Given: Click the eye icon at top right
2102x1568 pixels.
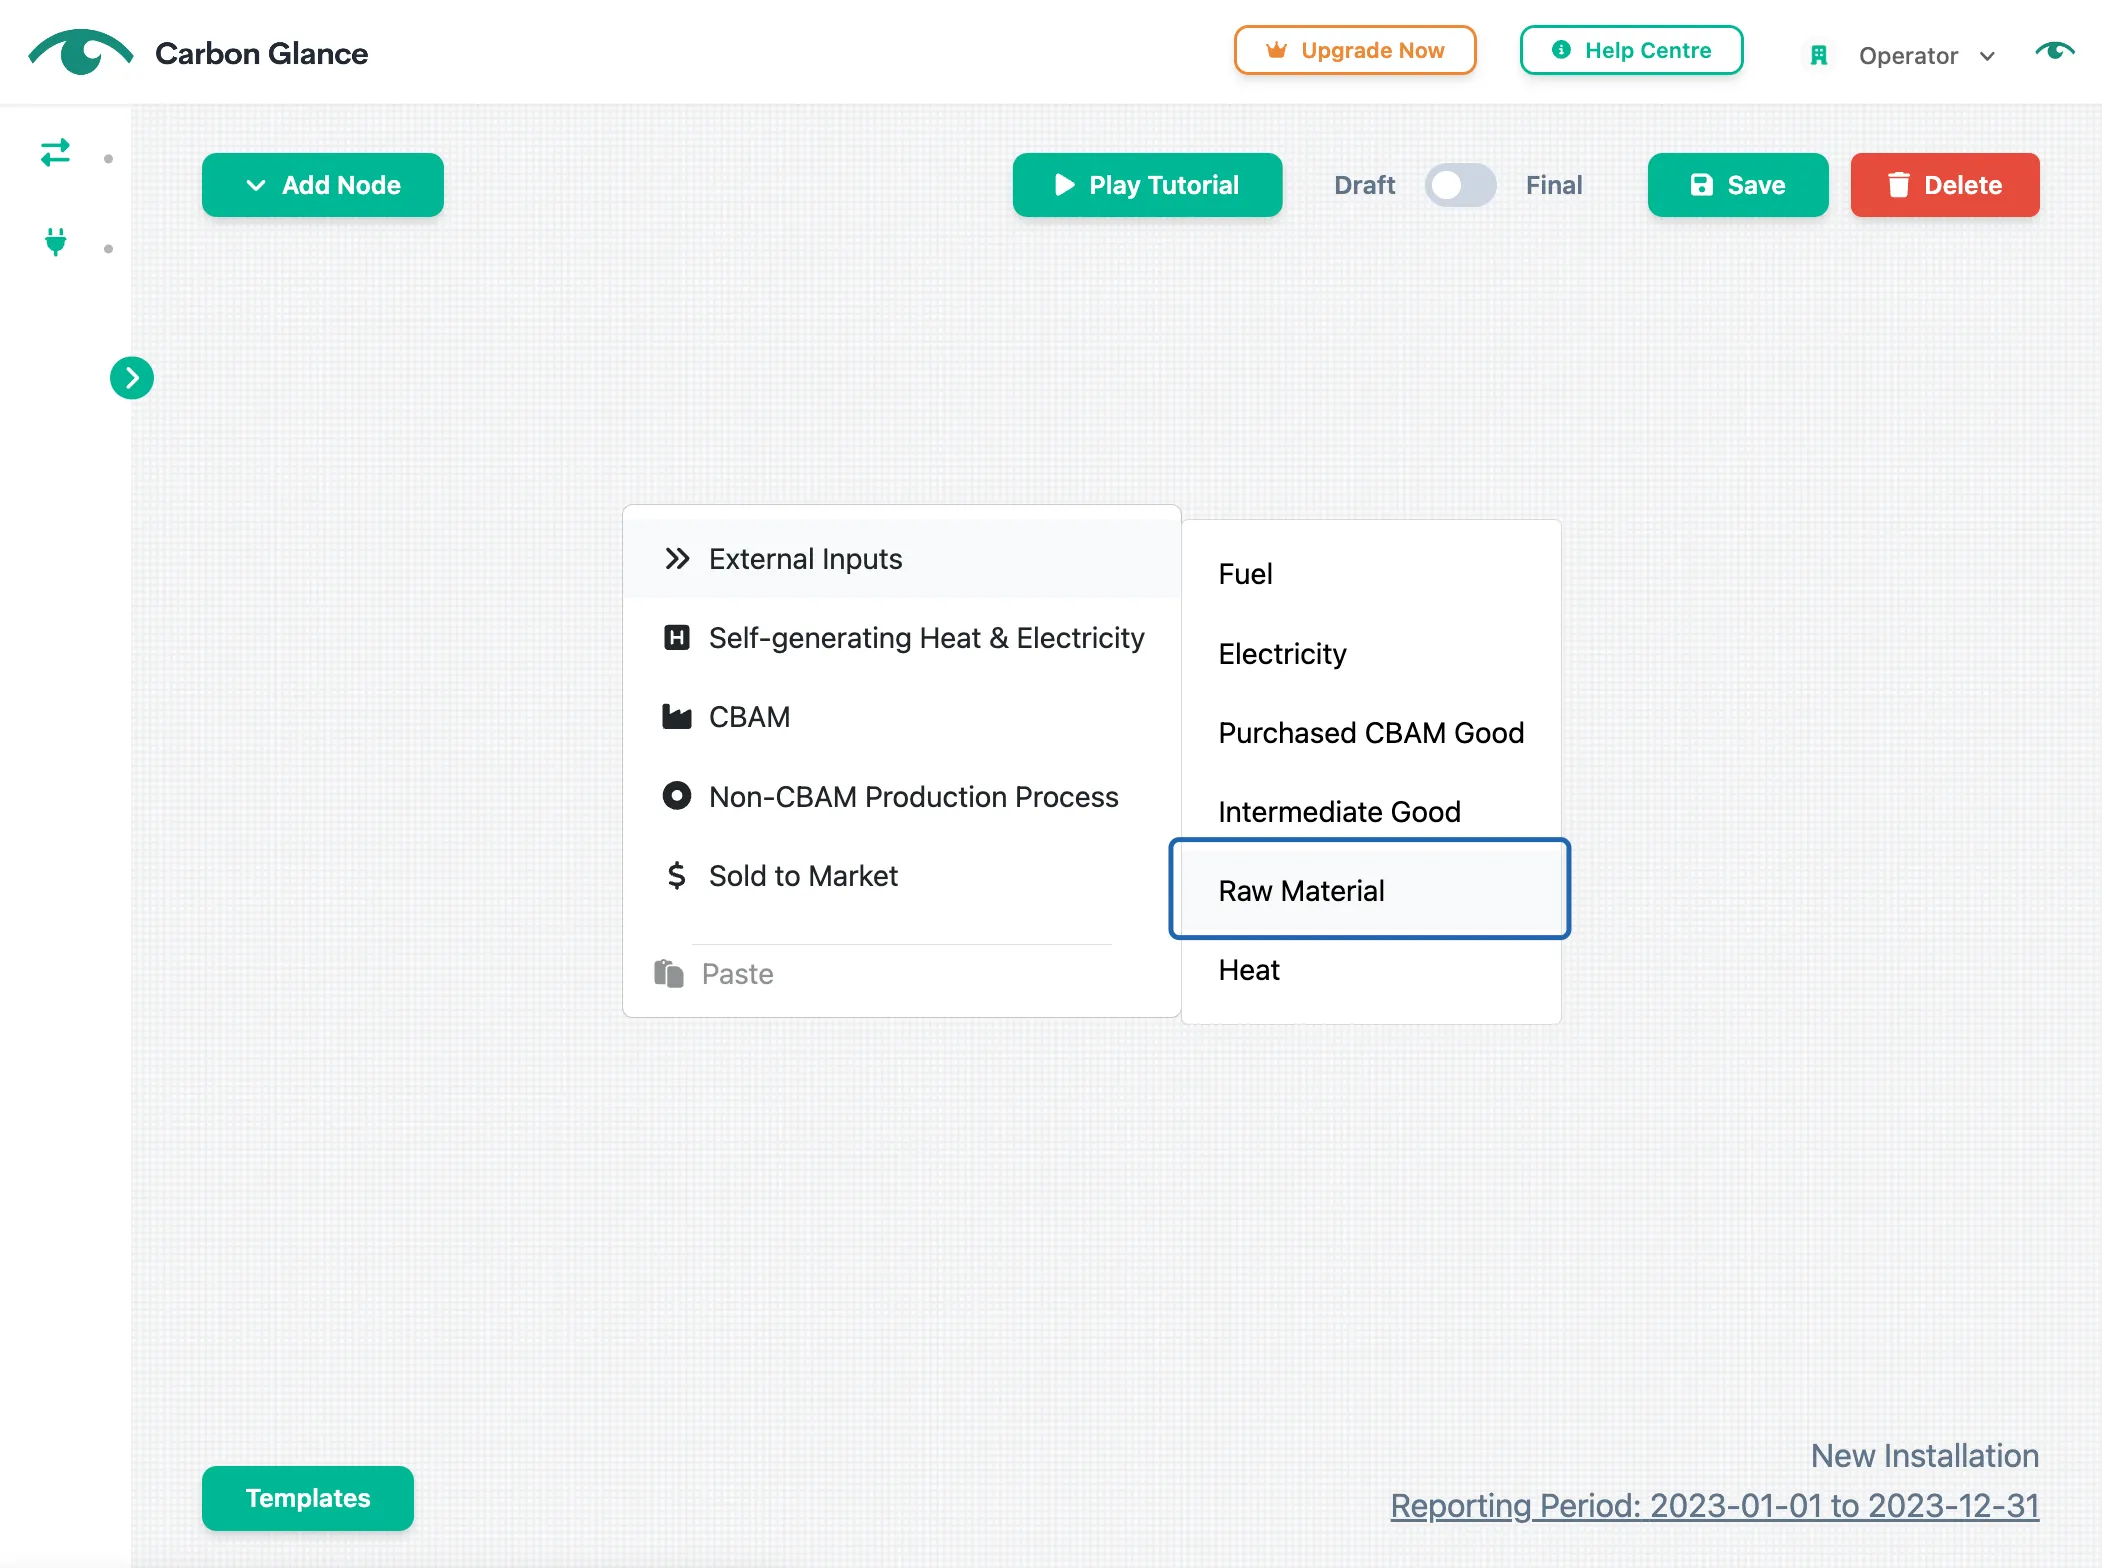Looking at the screenshot, I should (2055, 51).
